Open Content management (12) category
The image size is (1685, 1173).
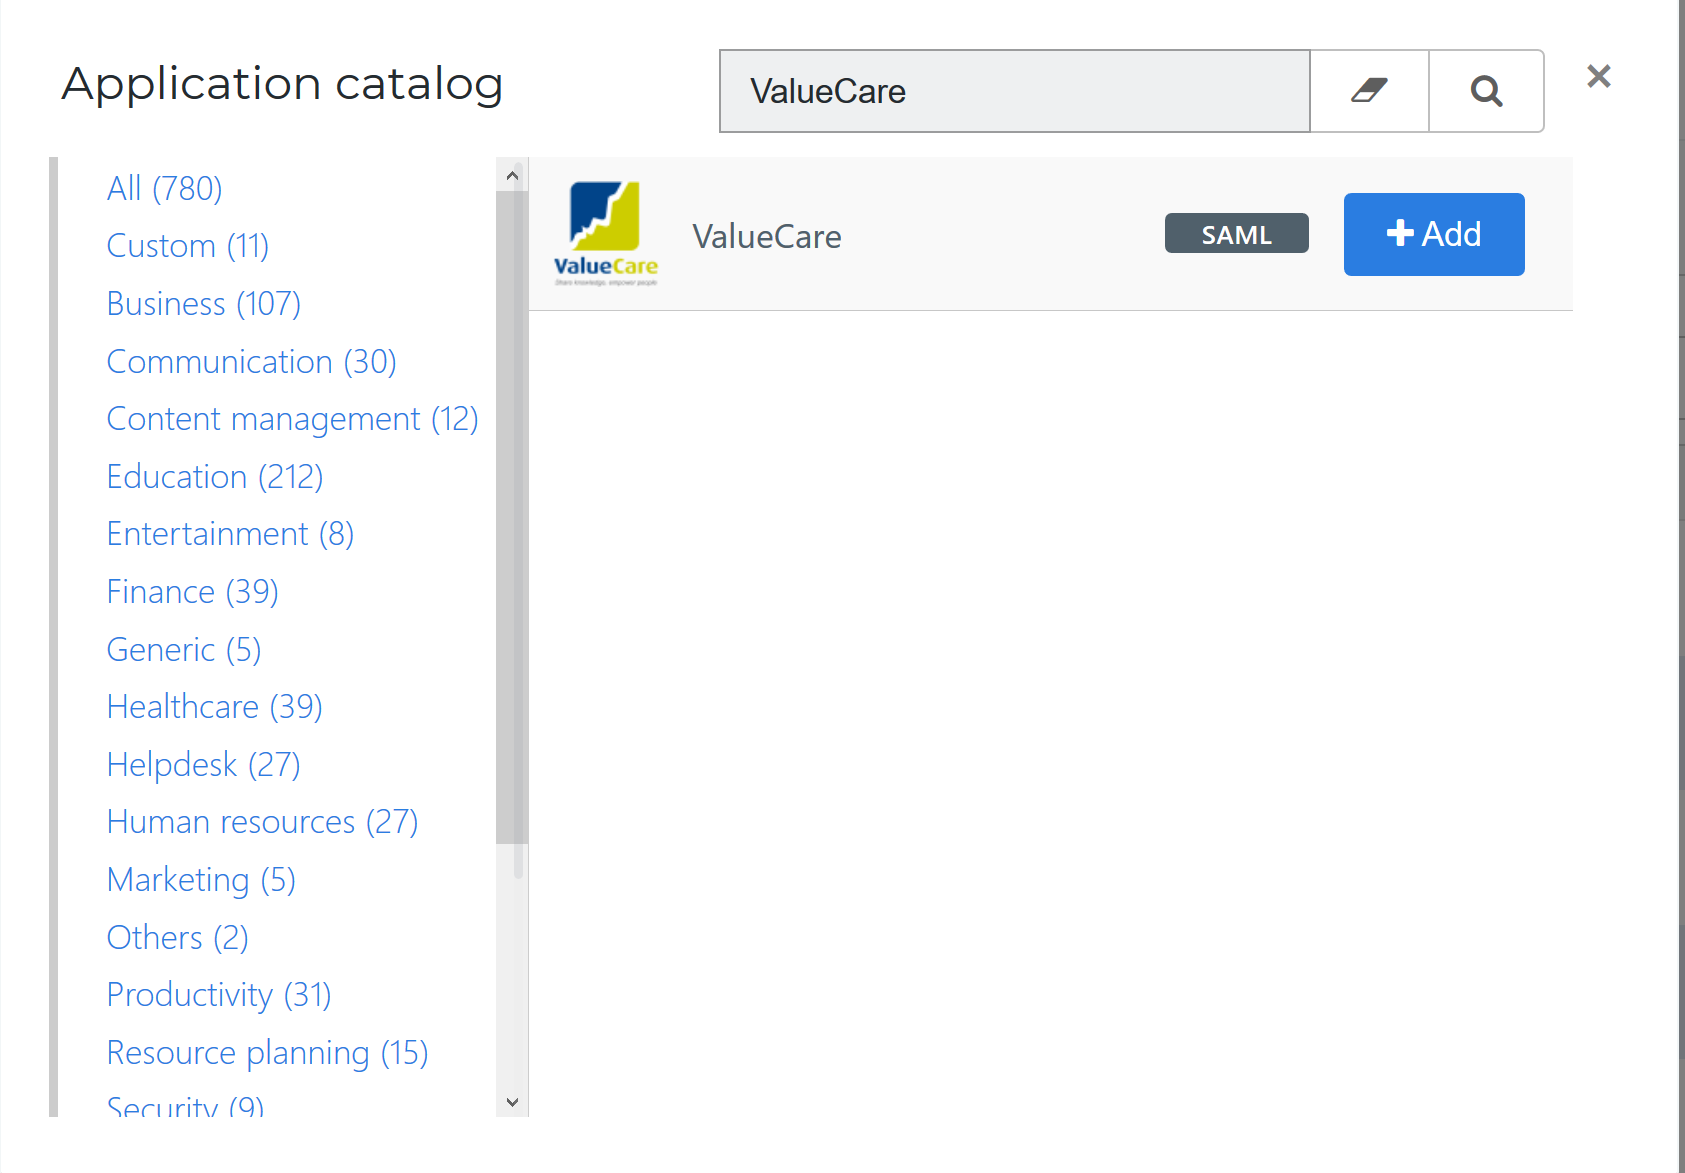click(x=293, y=419)
